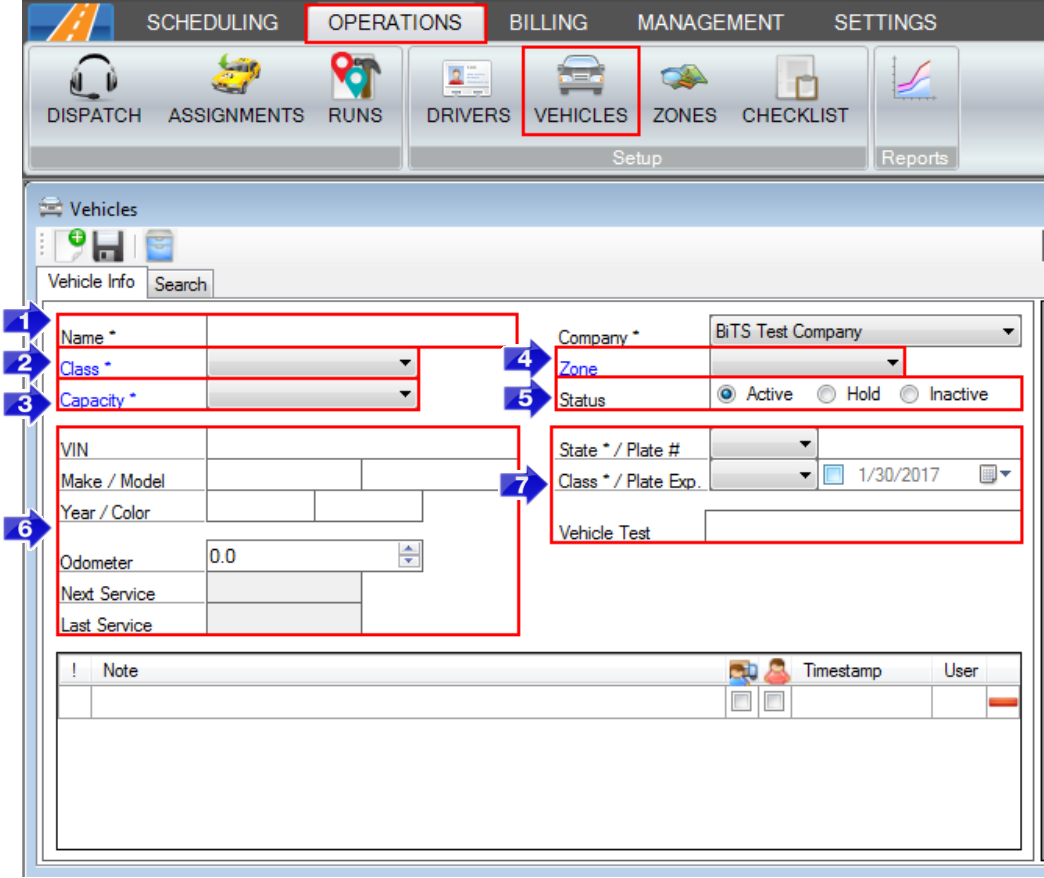Click the Assignments taxi icon
Image resolution: width=1044 pixels, height=878 pixels.
click(236, 78)
